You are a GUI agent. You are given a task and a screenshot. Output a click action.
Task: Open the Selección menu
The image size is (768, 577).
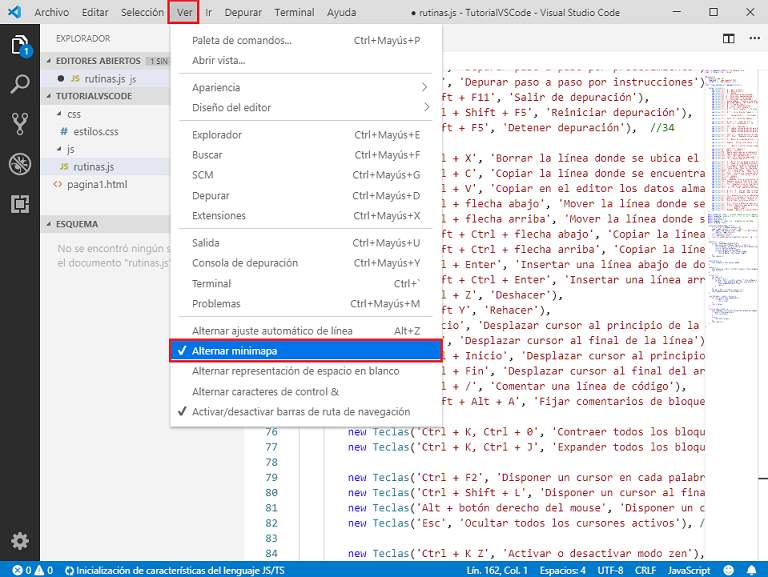[x=142, y=12]
